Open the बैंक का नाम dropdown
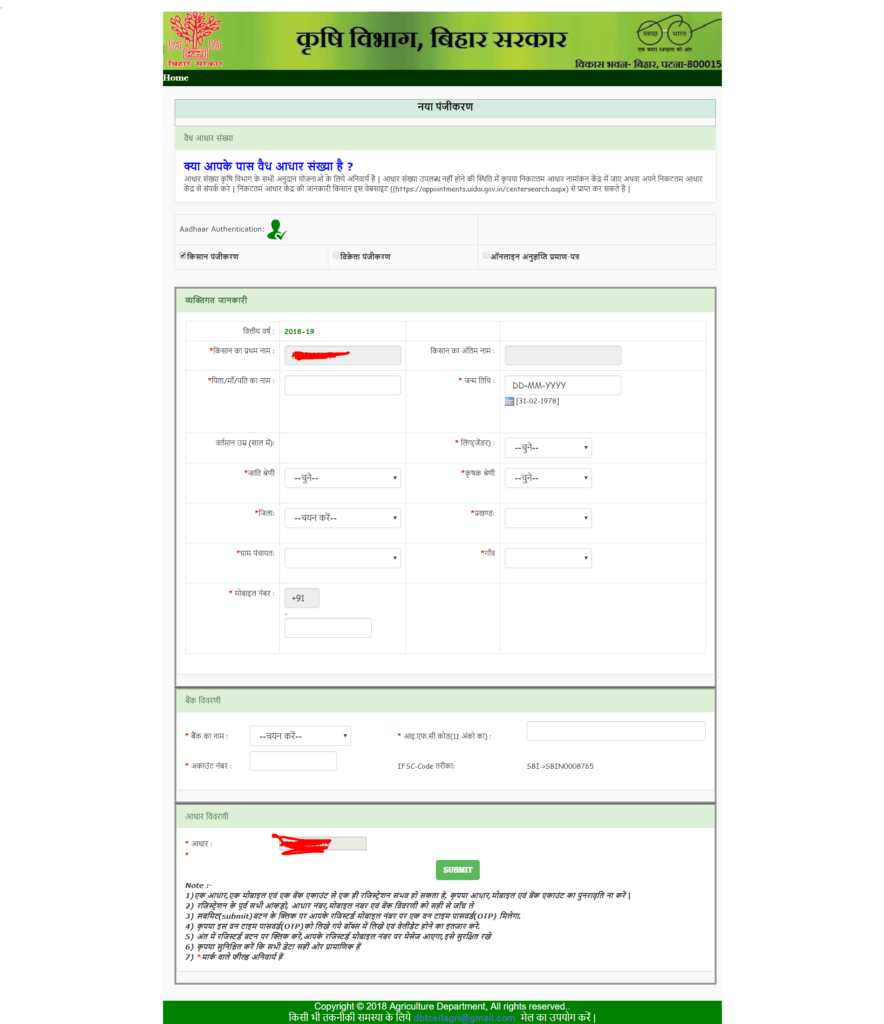 (x=300, y=736)
